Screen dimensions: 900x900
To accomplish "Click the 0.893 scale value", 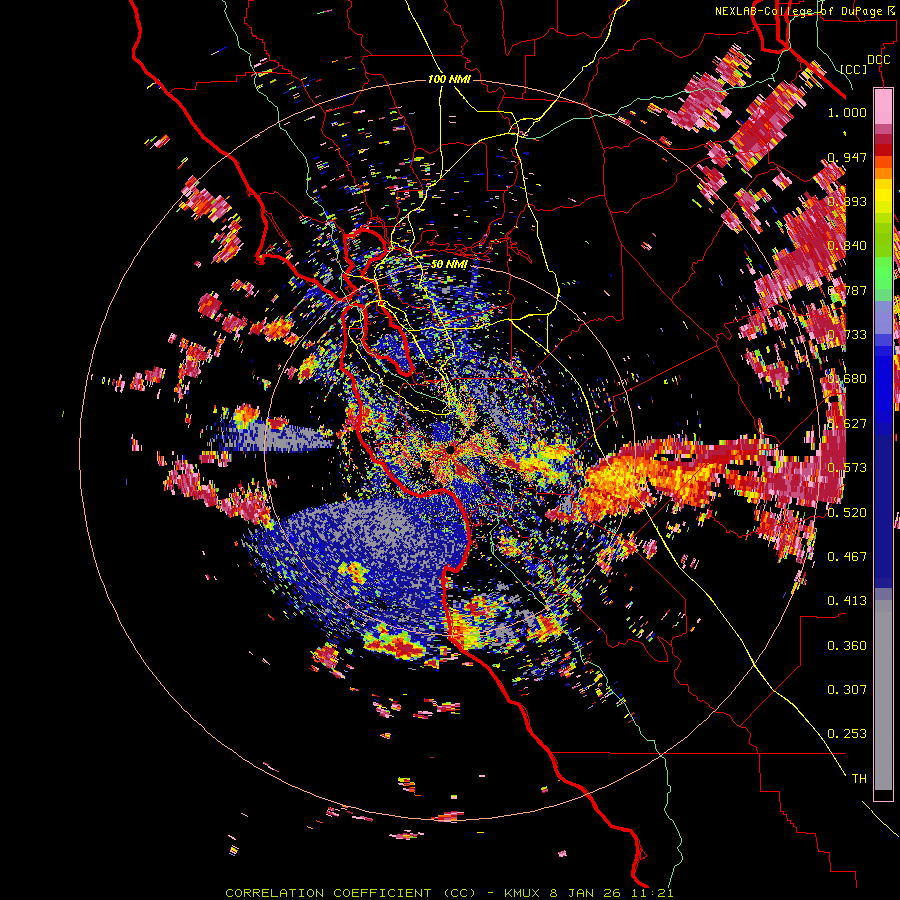I will 847,201.
